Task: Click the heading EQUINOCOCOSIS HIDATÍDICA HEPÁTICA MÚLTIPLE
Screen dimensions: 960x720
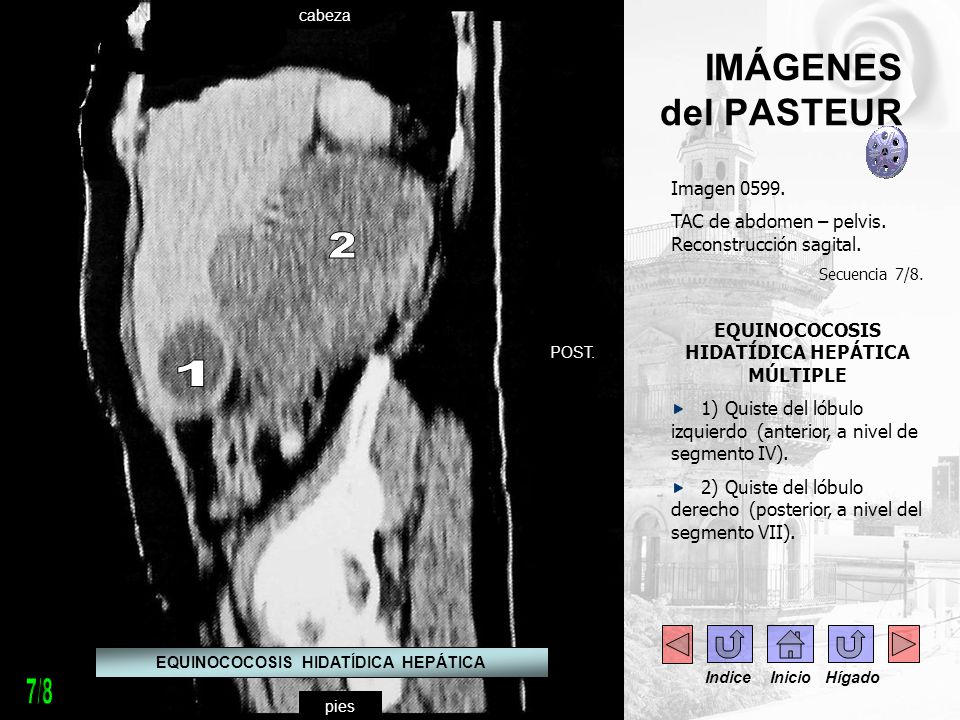Action: (x=797, y=353)
